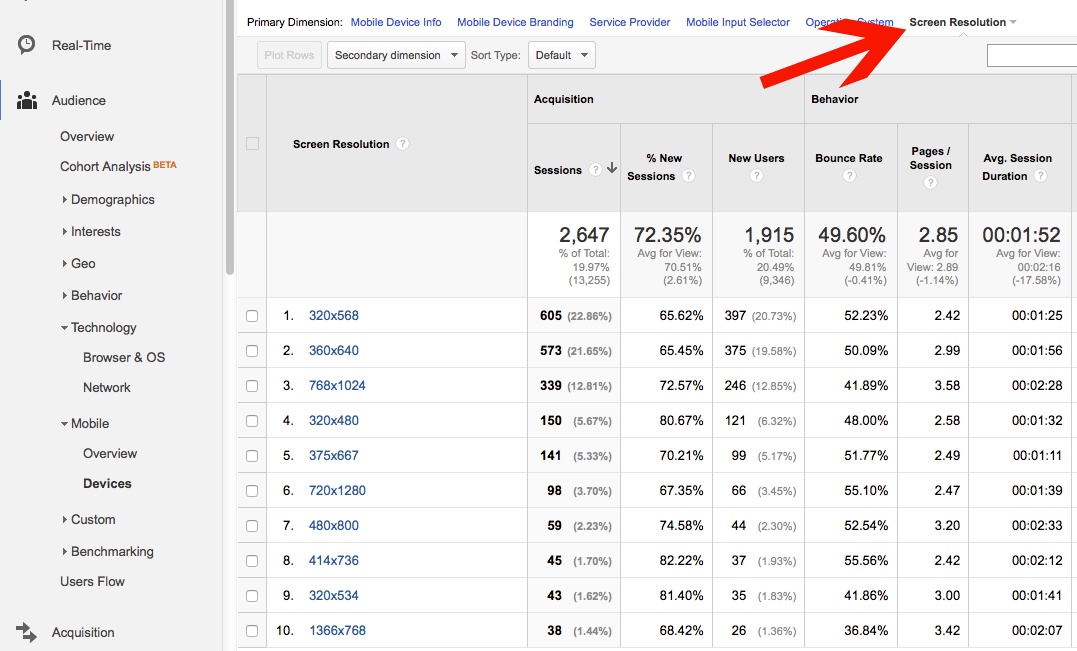1077x651 pixels.
Task: Click the Screen Resolution header help icon
Action: pos(403,144)
